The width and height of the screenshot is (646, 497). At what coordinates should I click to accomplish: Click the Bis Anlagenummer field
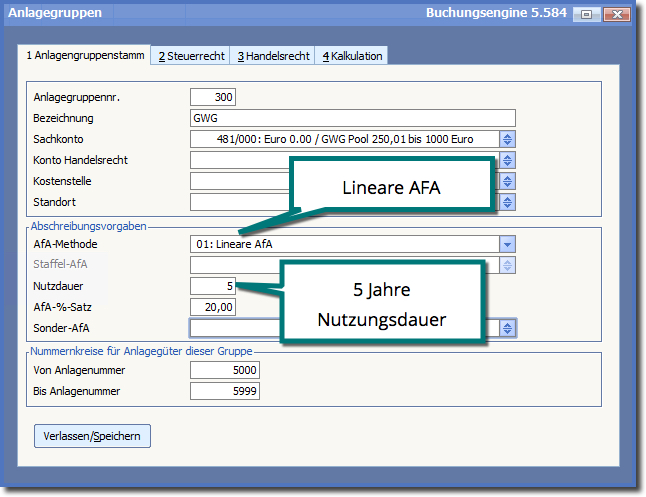point(224,391)
